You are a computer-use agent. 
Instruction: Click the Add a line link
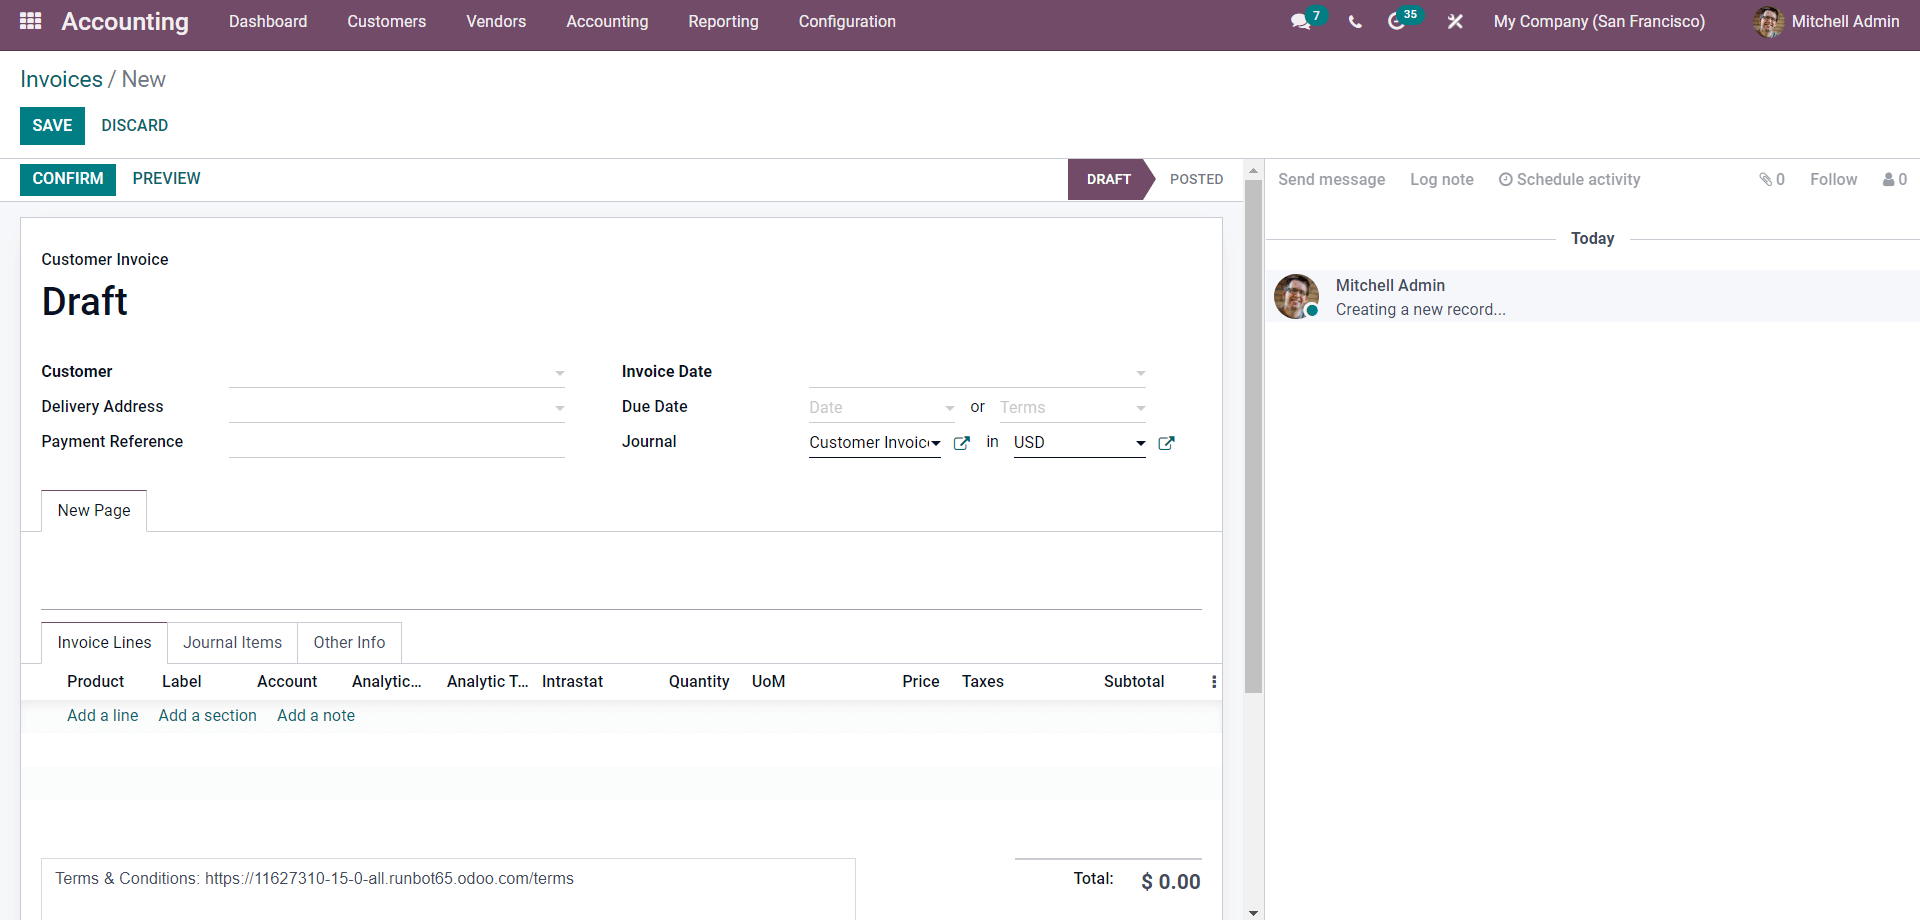tap(103, 716)
